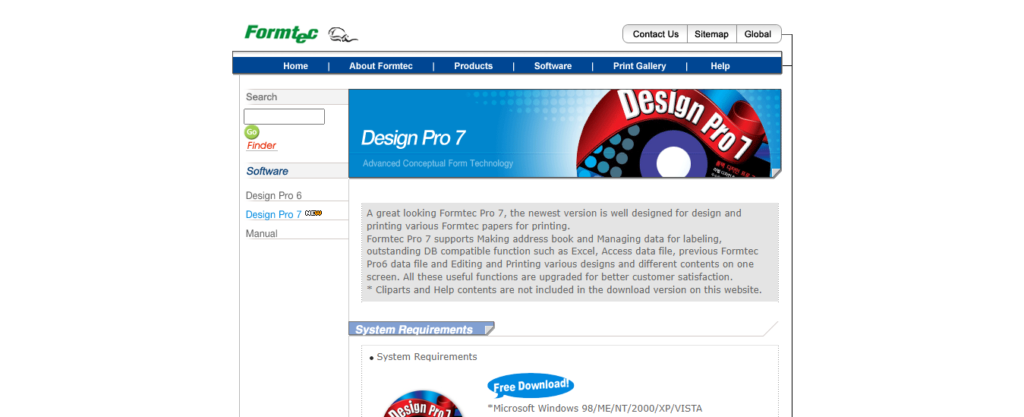1024x417 pixels.
Task: Click the bird emblem next to Formtec logo
Action: pos(342,35)
